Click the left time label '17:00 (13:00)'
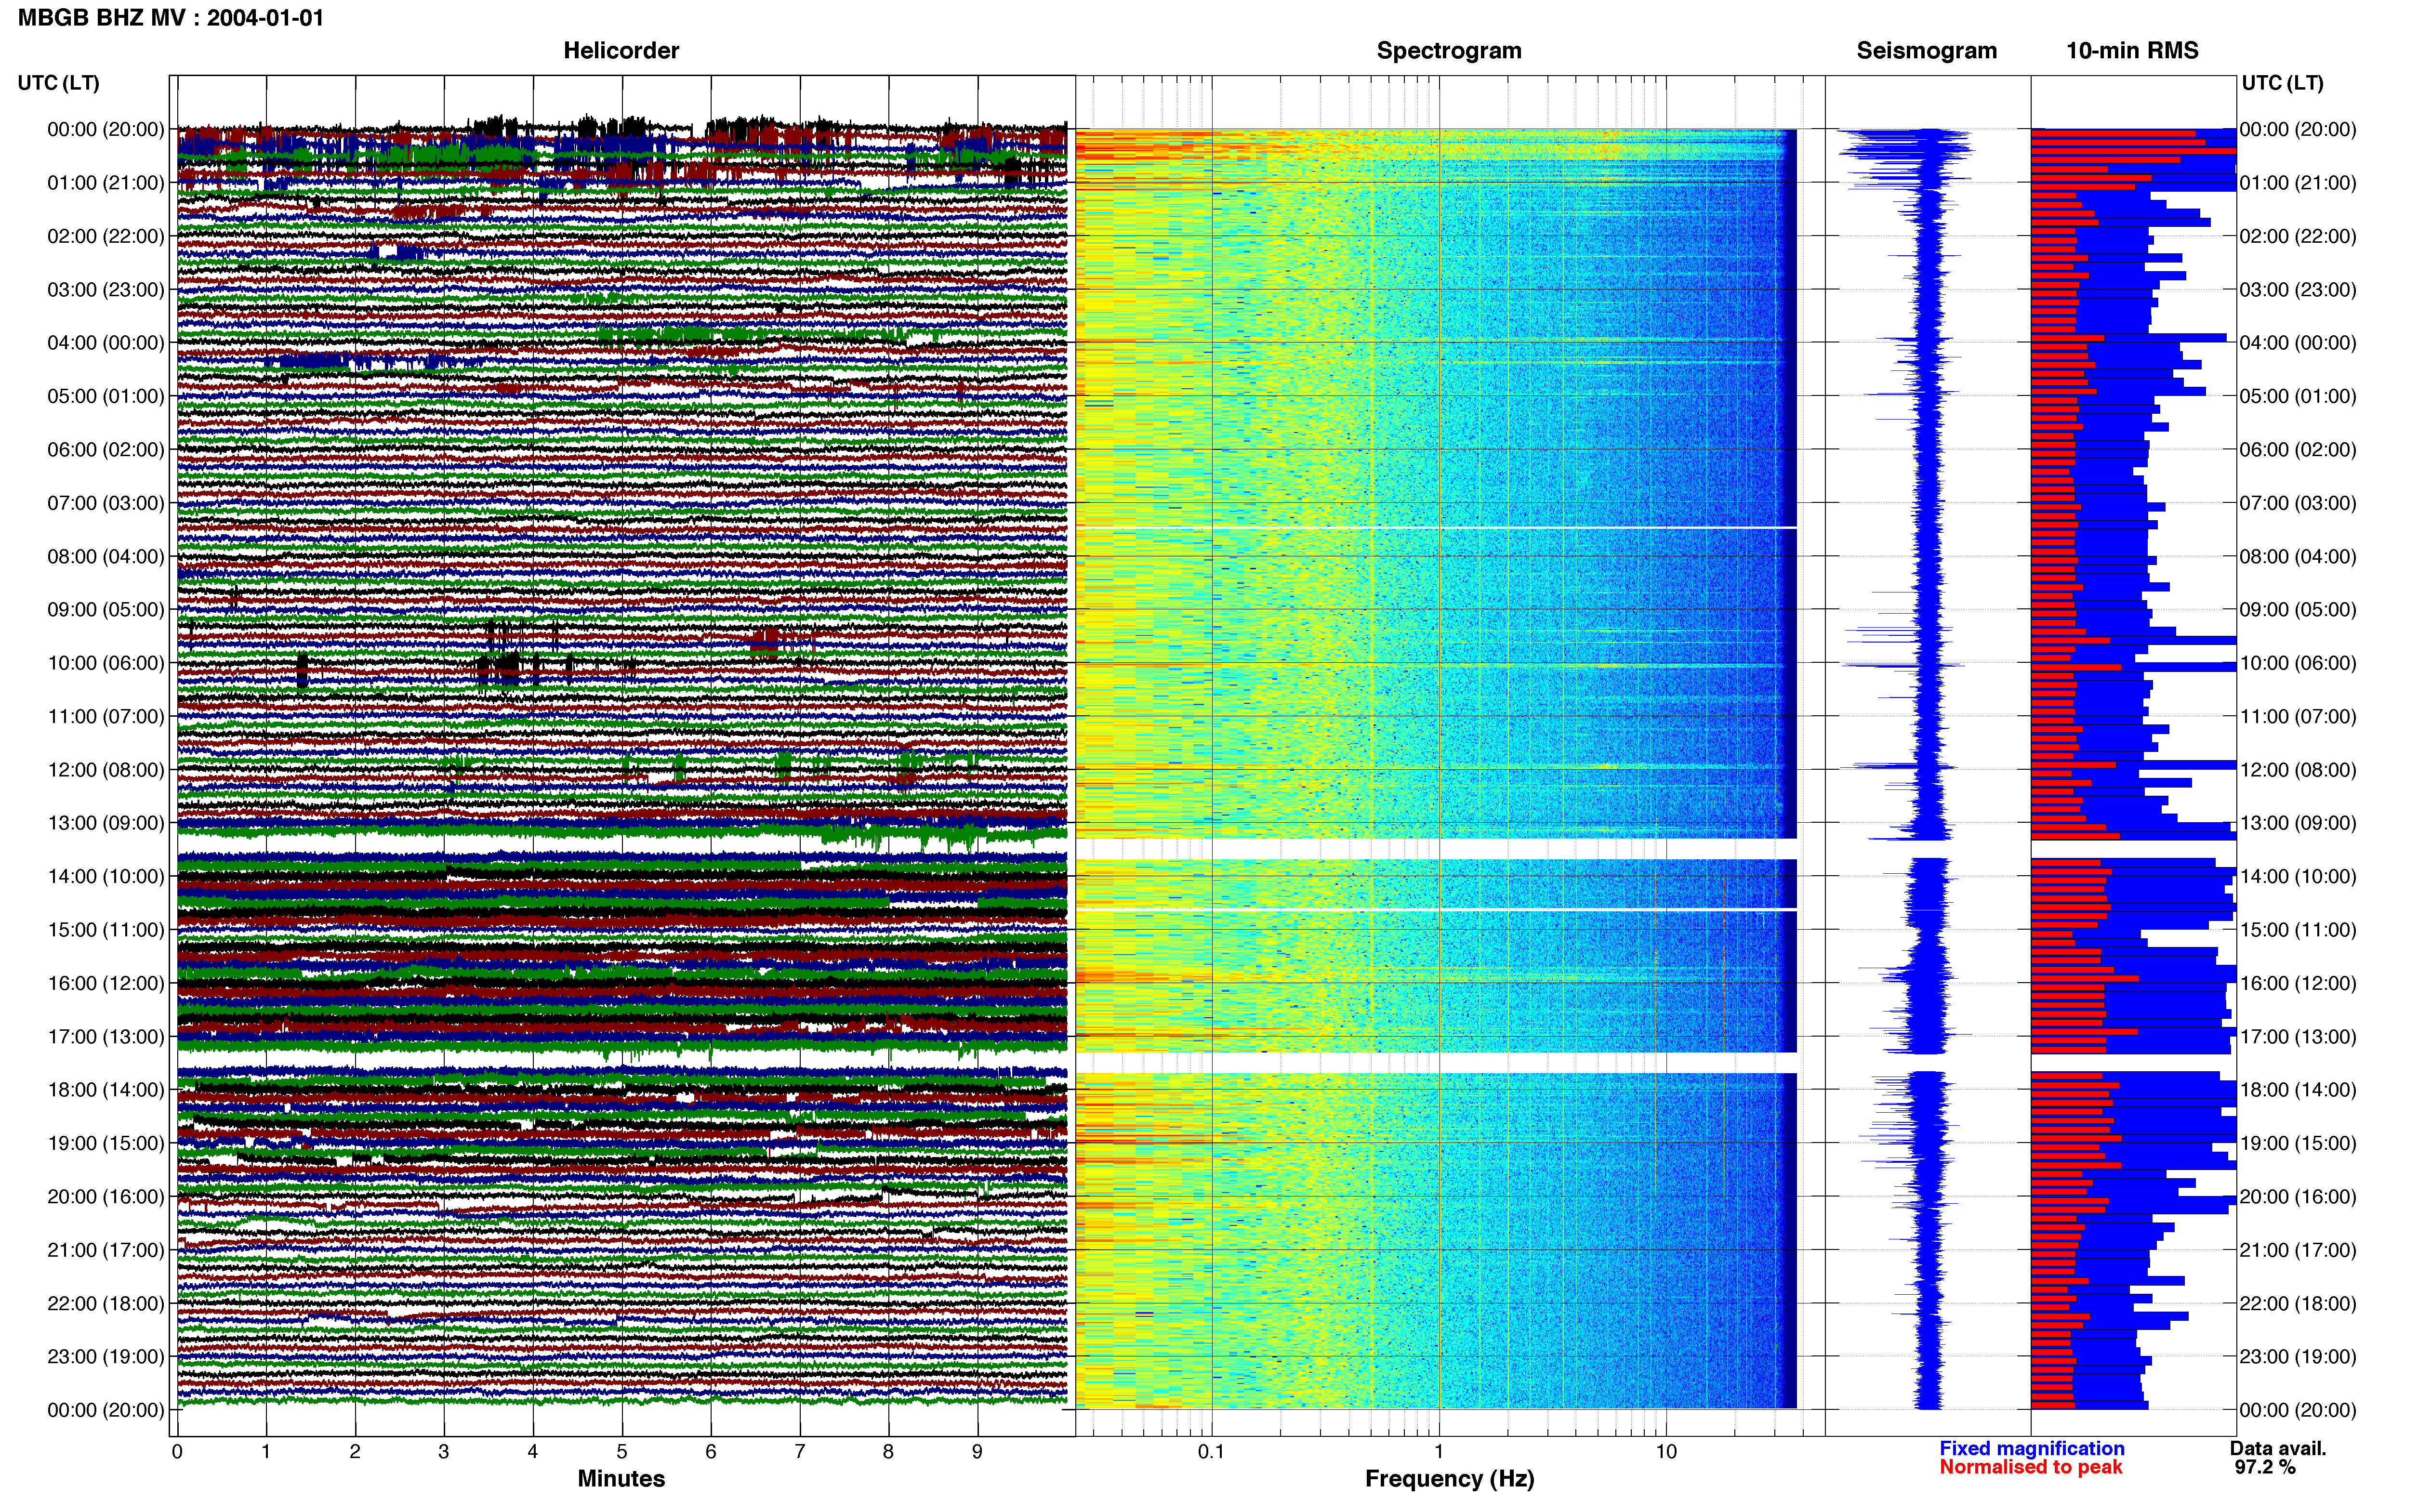 [x=106, y=1036]
